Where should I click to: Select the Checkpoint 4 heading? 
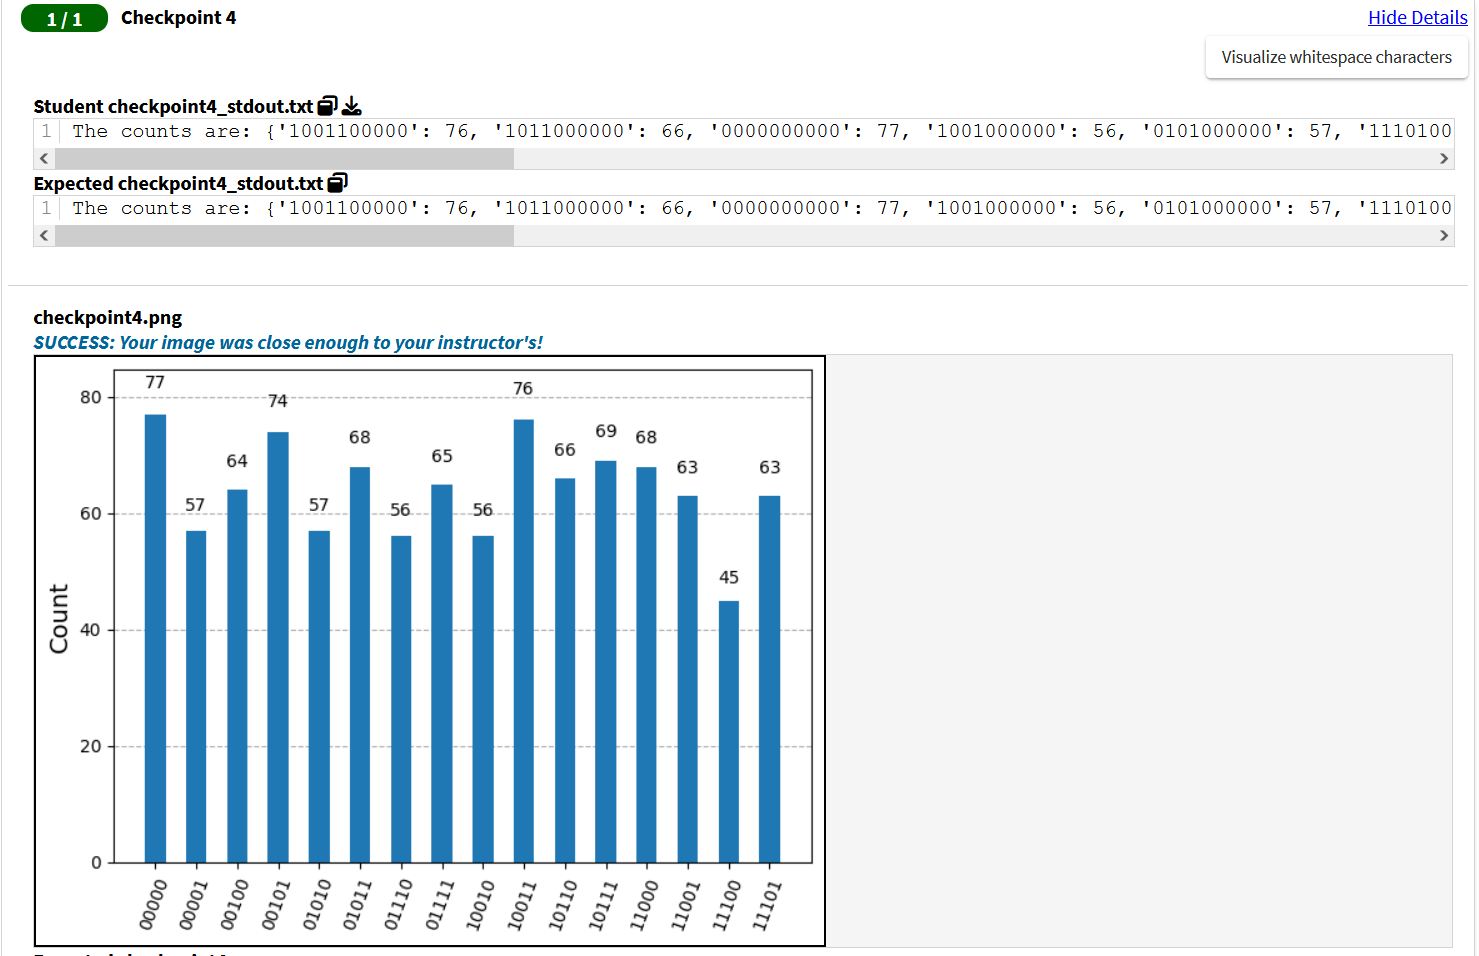point(179,17)
